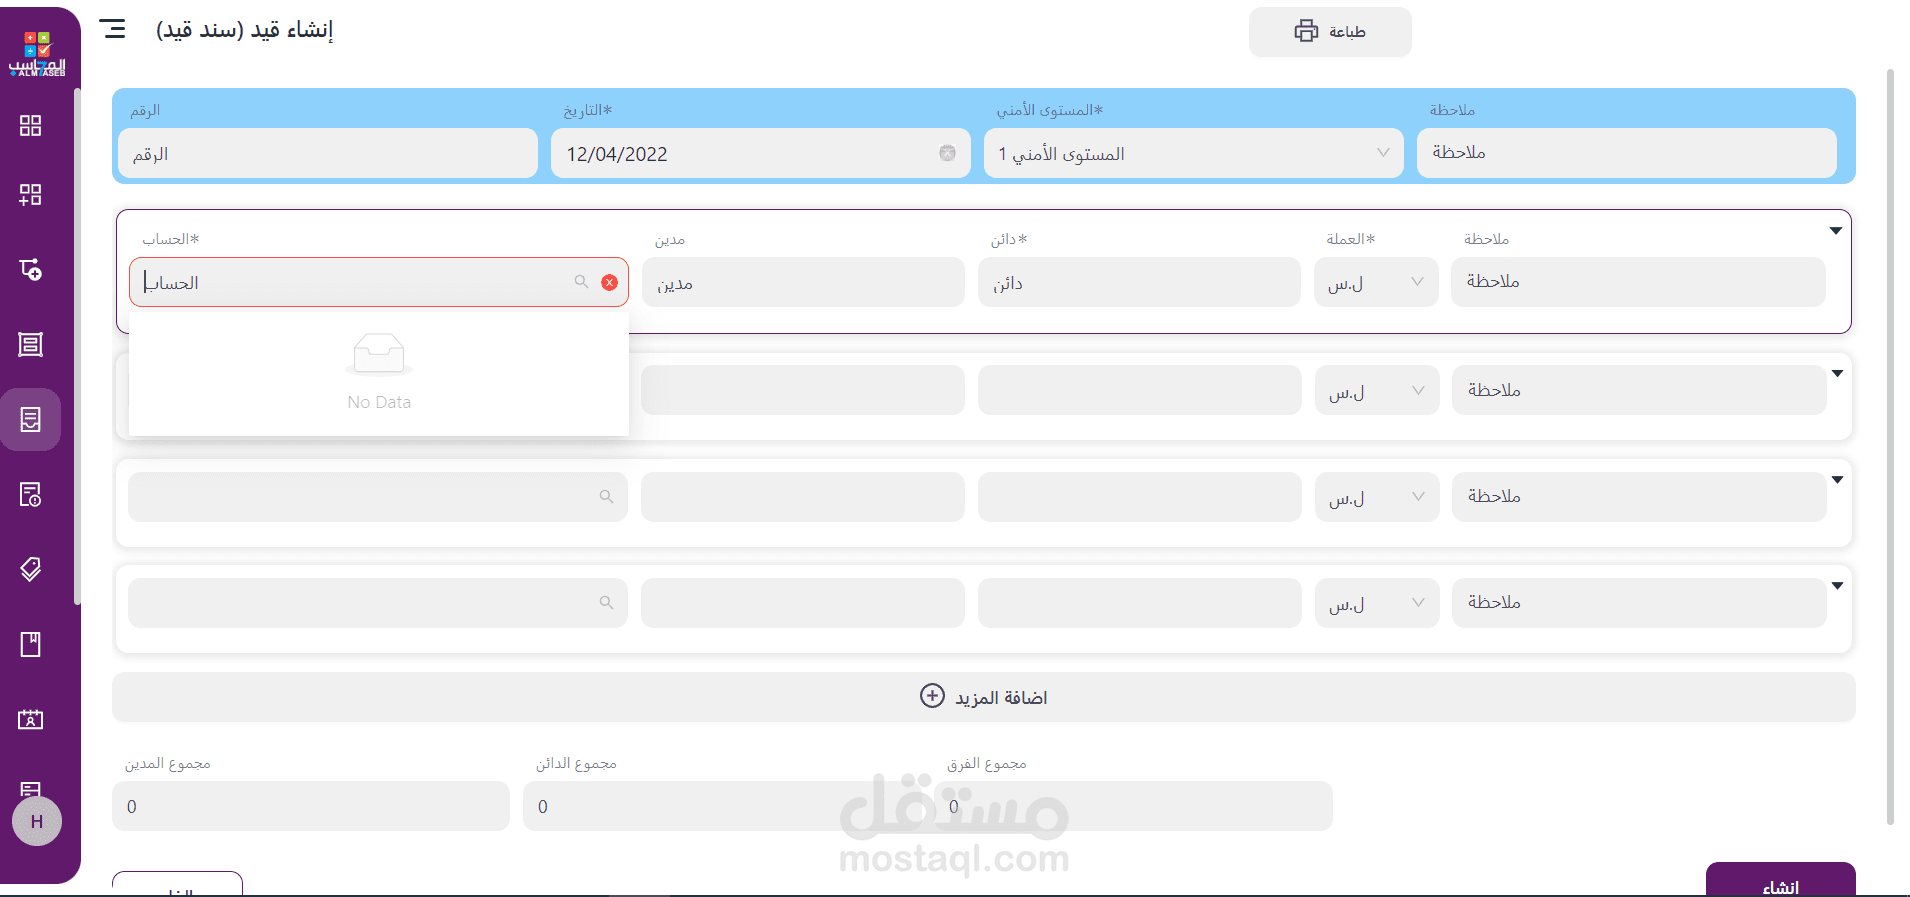This screenshot has height=897, width=1910.
Task: Expand the second entry line via its triangle
Action: [1837, 373]
